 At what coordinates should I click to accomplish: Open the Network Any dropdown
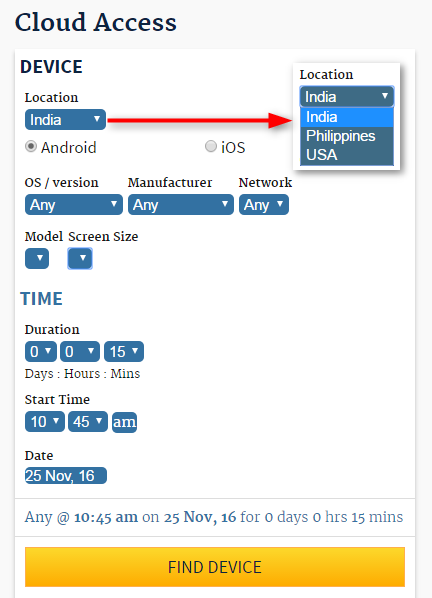point(264,205)
